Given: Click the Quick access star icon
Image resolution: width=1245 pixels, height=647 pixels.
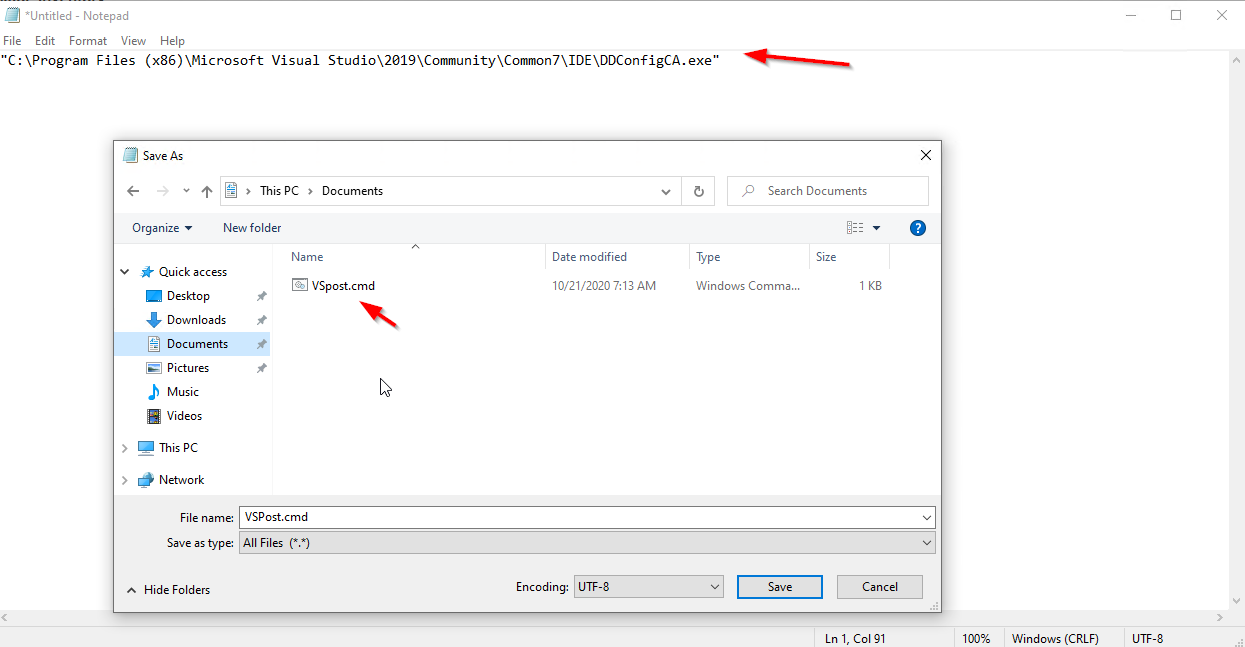Looking at the screenshot, I should pyautogui.click(x=147, y=272).
